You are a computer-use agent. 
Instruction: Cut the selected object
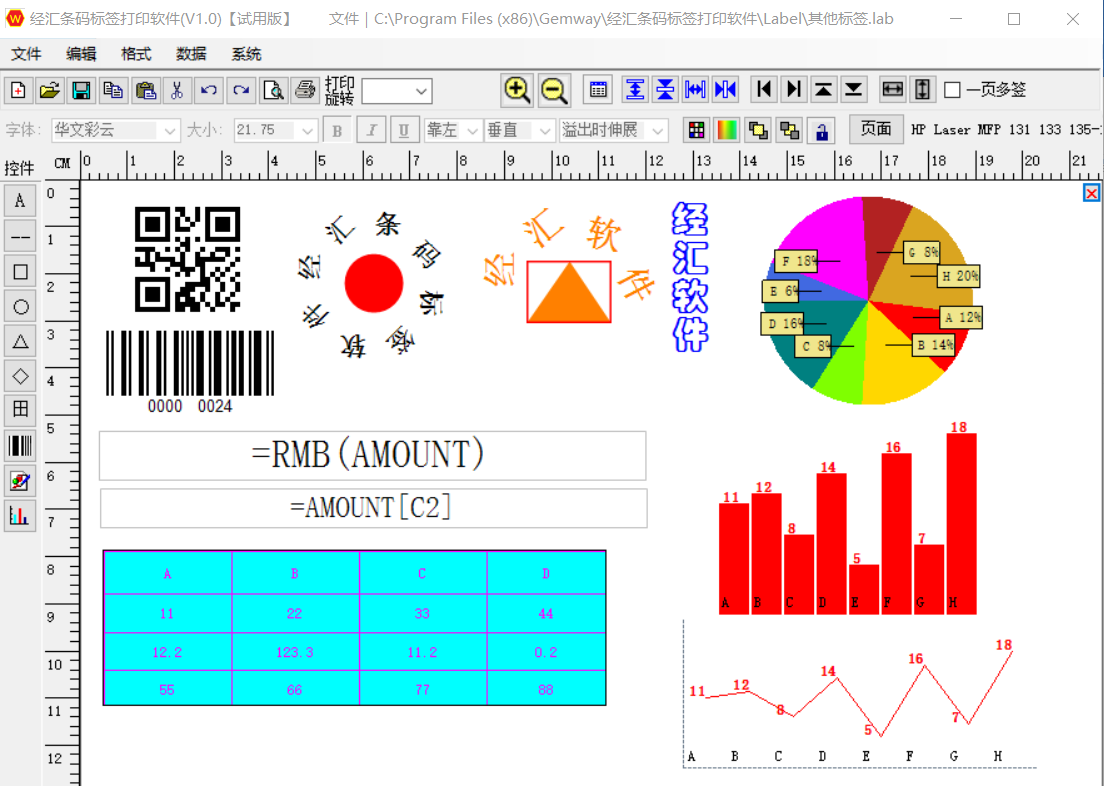click(177, 90)
